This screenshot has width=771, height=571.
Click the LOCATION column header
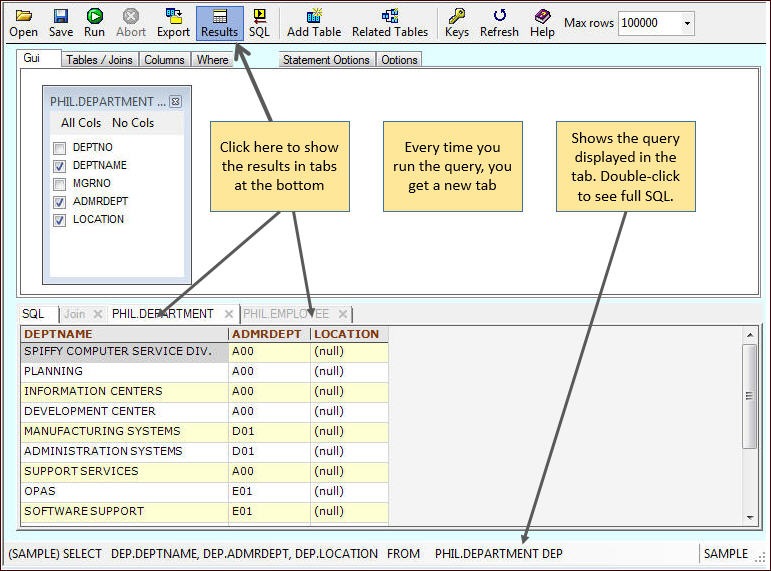tap(350, 334)
